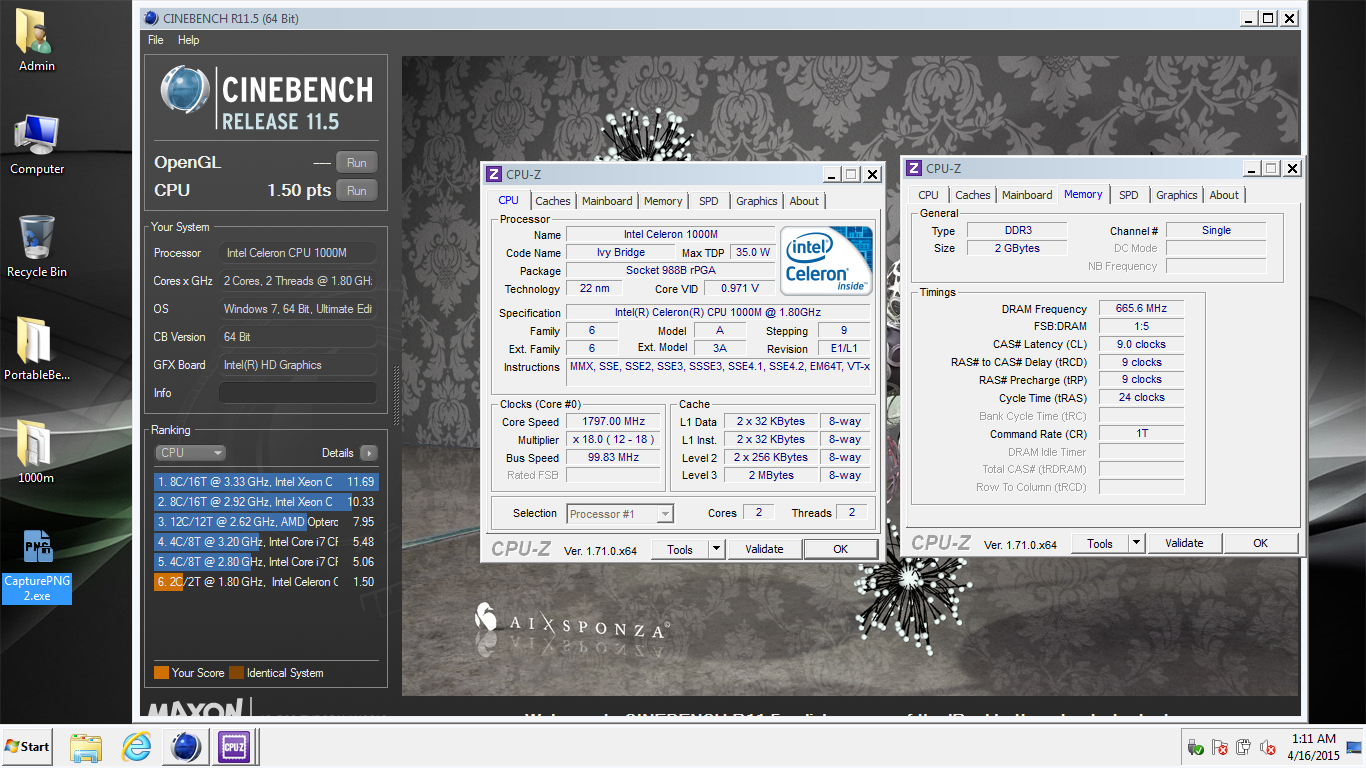Viewport: 1366px width, 768px height.
Task: Select the 8C/16T @ 3.33 GHz Xeon ranking row
Action: coord(266,482)
